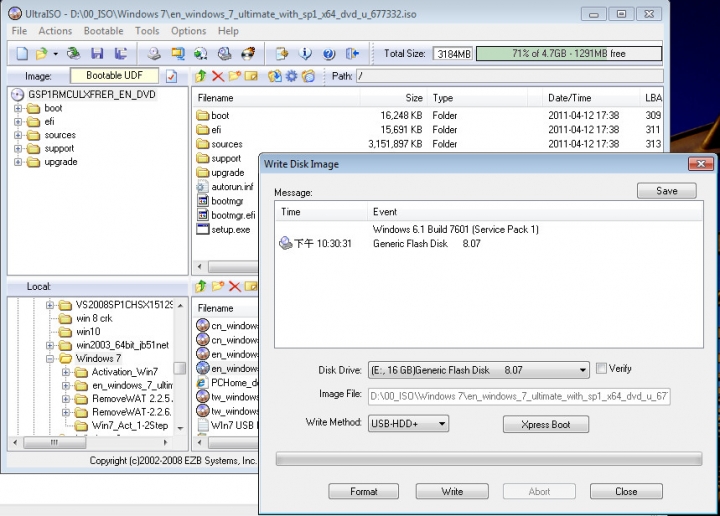Select the setup.exe file row
Screen dimensions: 720x516
click(224, 229)
